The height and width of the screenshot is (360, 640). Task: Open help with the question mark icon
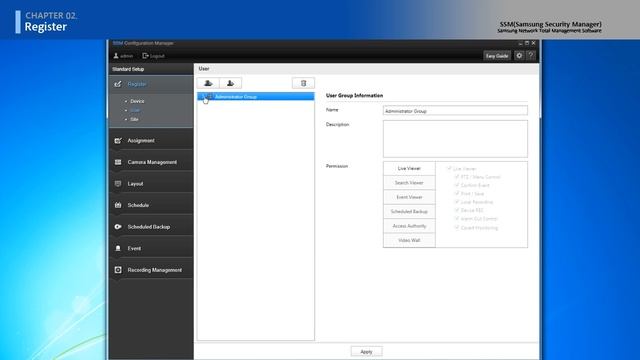pos(531,56)
